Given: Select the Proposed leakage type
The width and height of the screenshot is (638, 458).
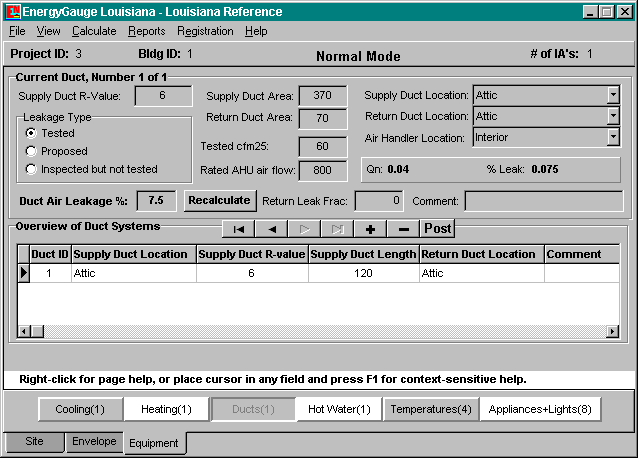Looking at the screenshot, I should (x=31, y=151).
